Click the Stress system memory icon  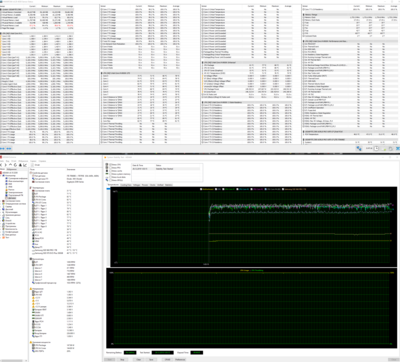[x=107, y=174]
